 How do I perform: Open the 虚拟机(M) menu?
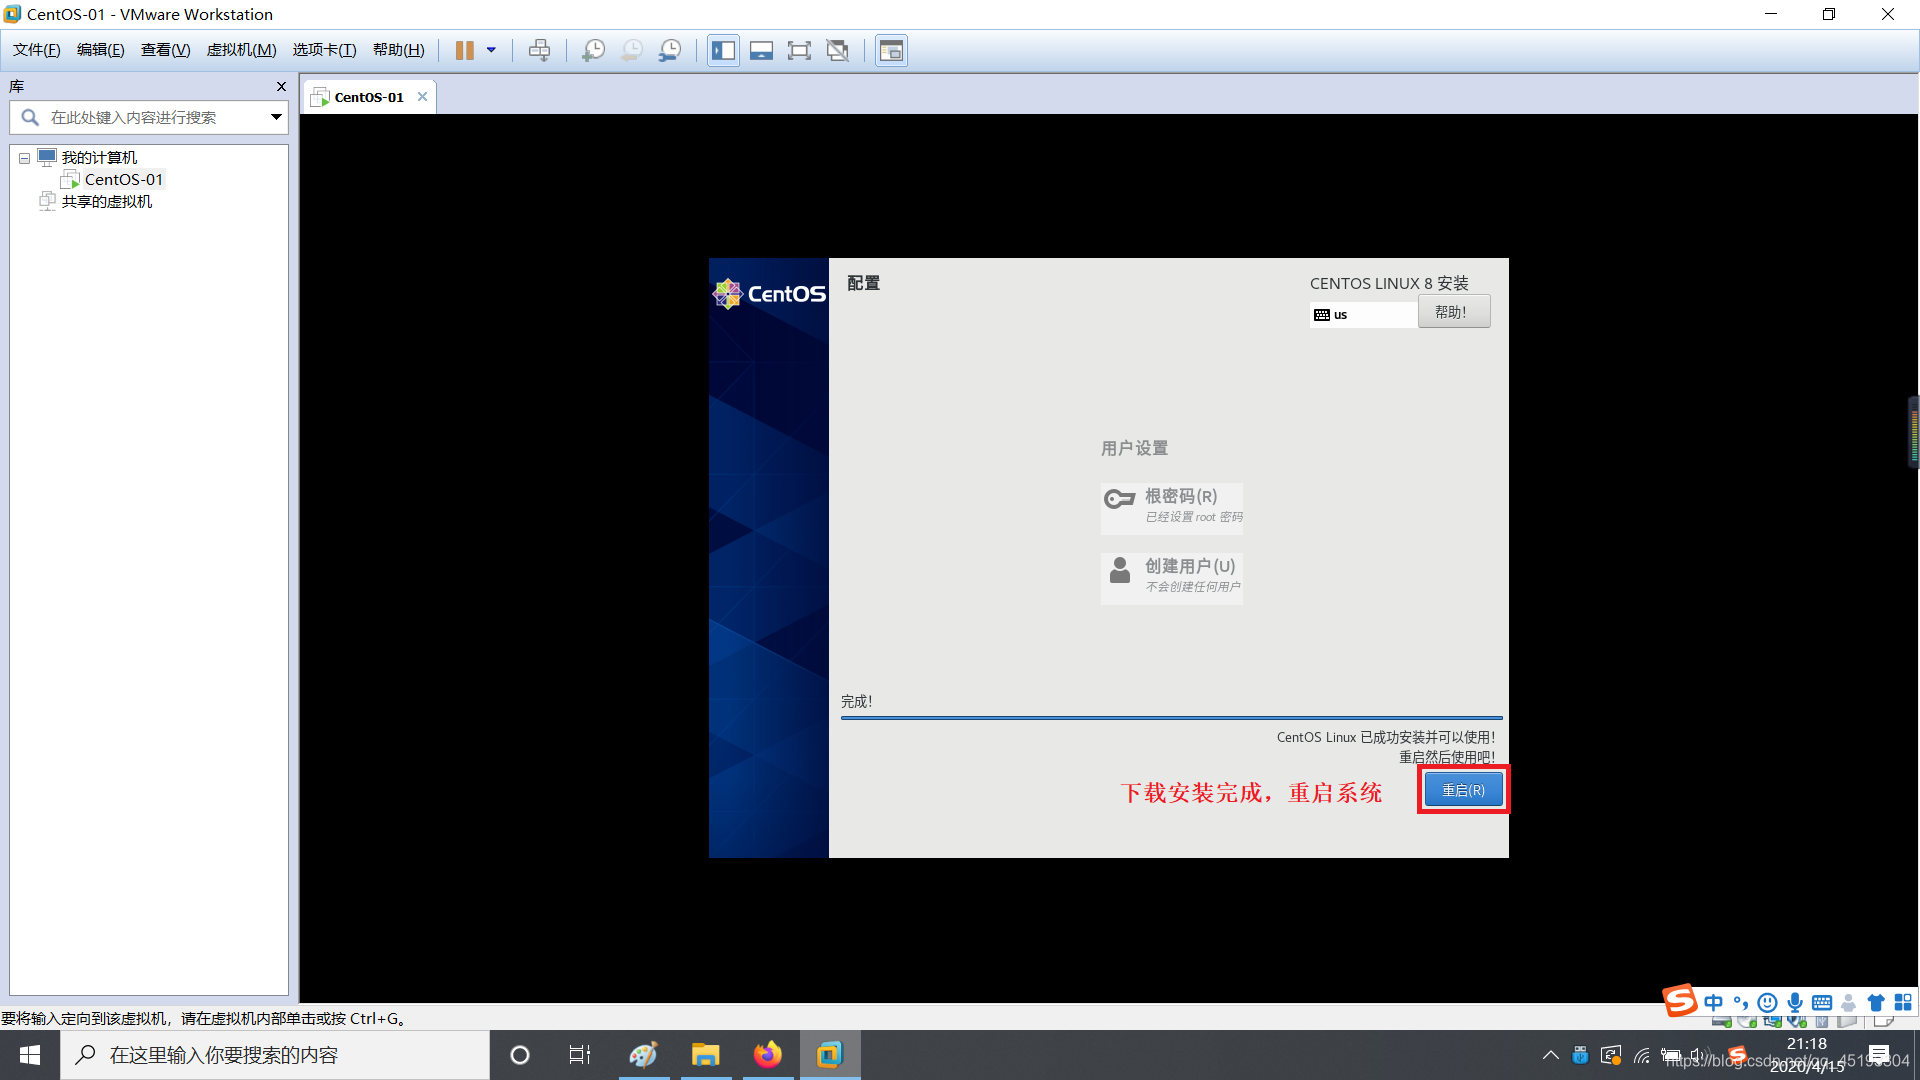coord(241,50)
